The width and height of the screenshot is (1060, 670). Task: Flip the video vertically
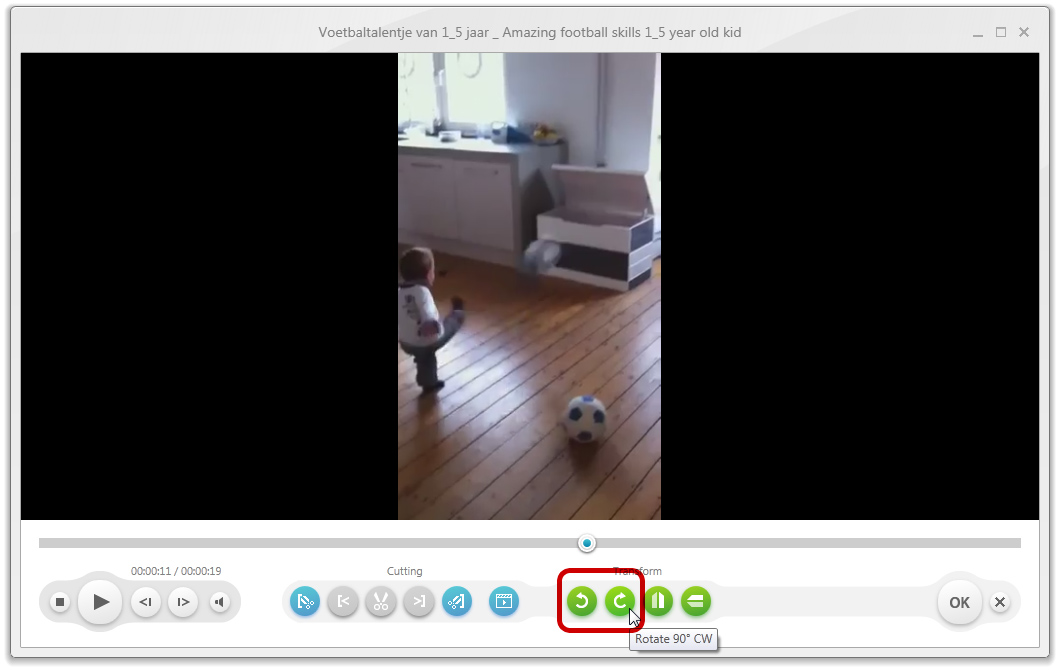(x=696, y=601)
